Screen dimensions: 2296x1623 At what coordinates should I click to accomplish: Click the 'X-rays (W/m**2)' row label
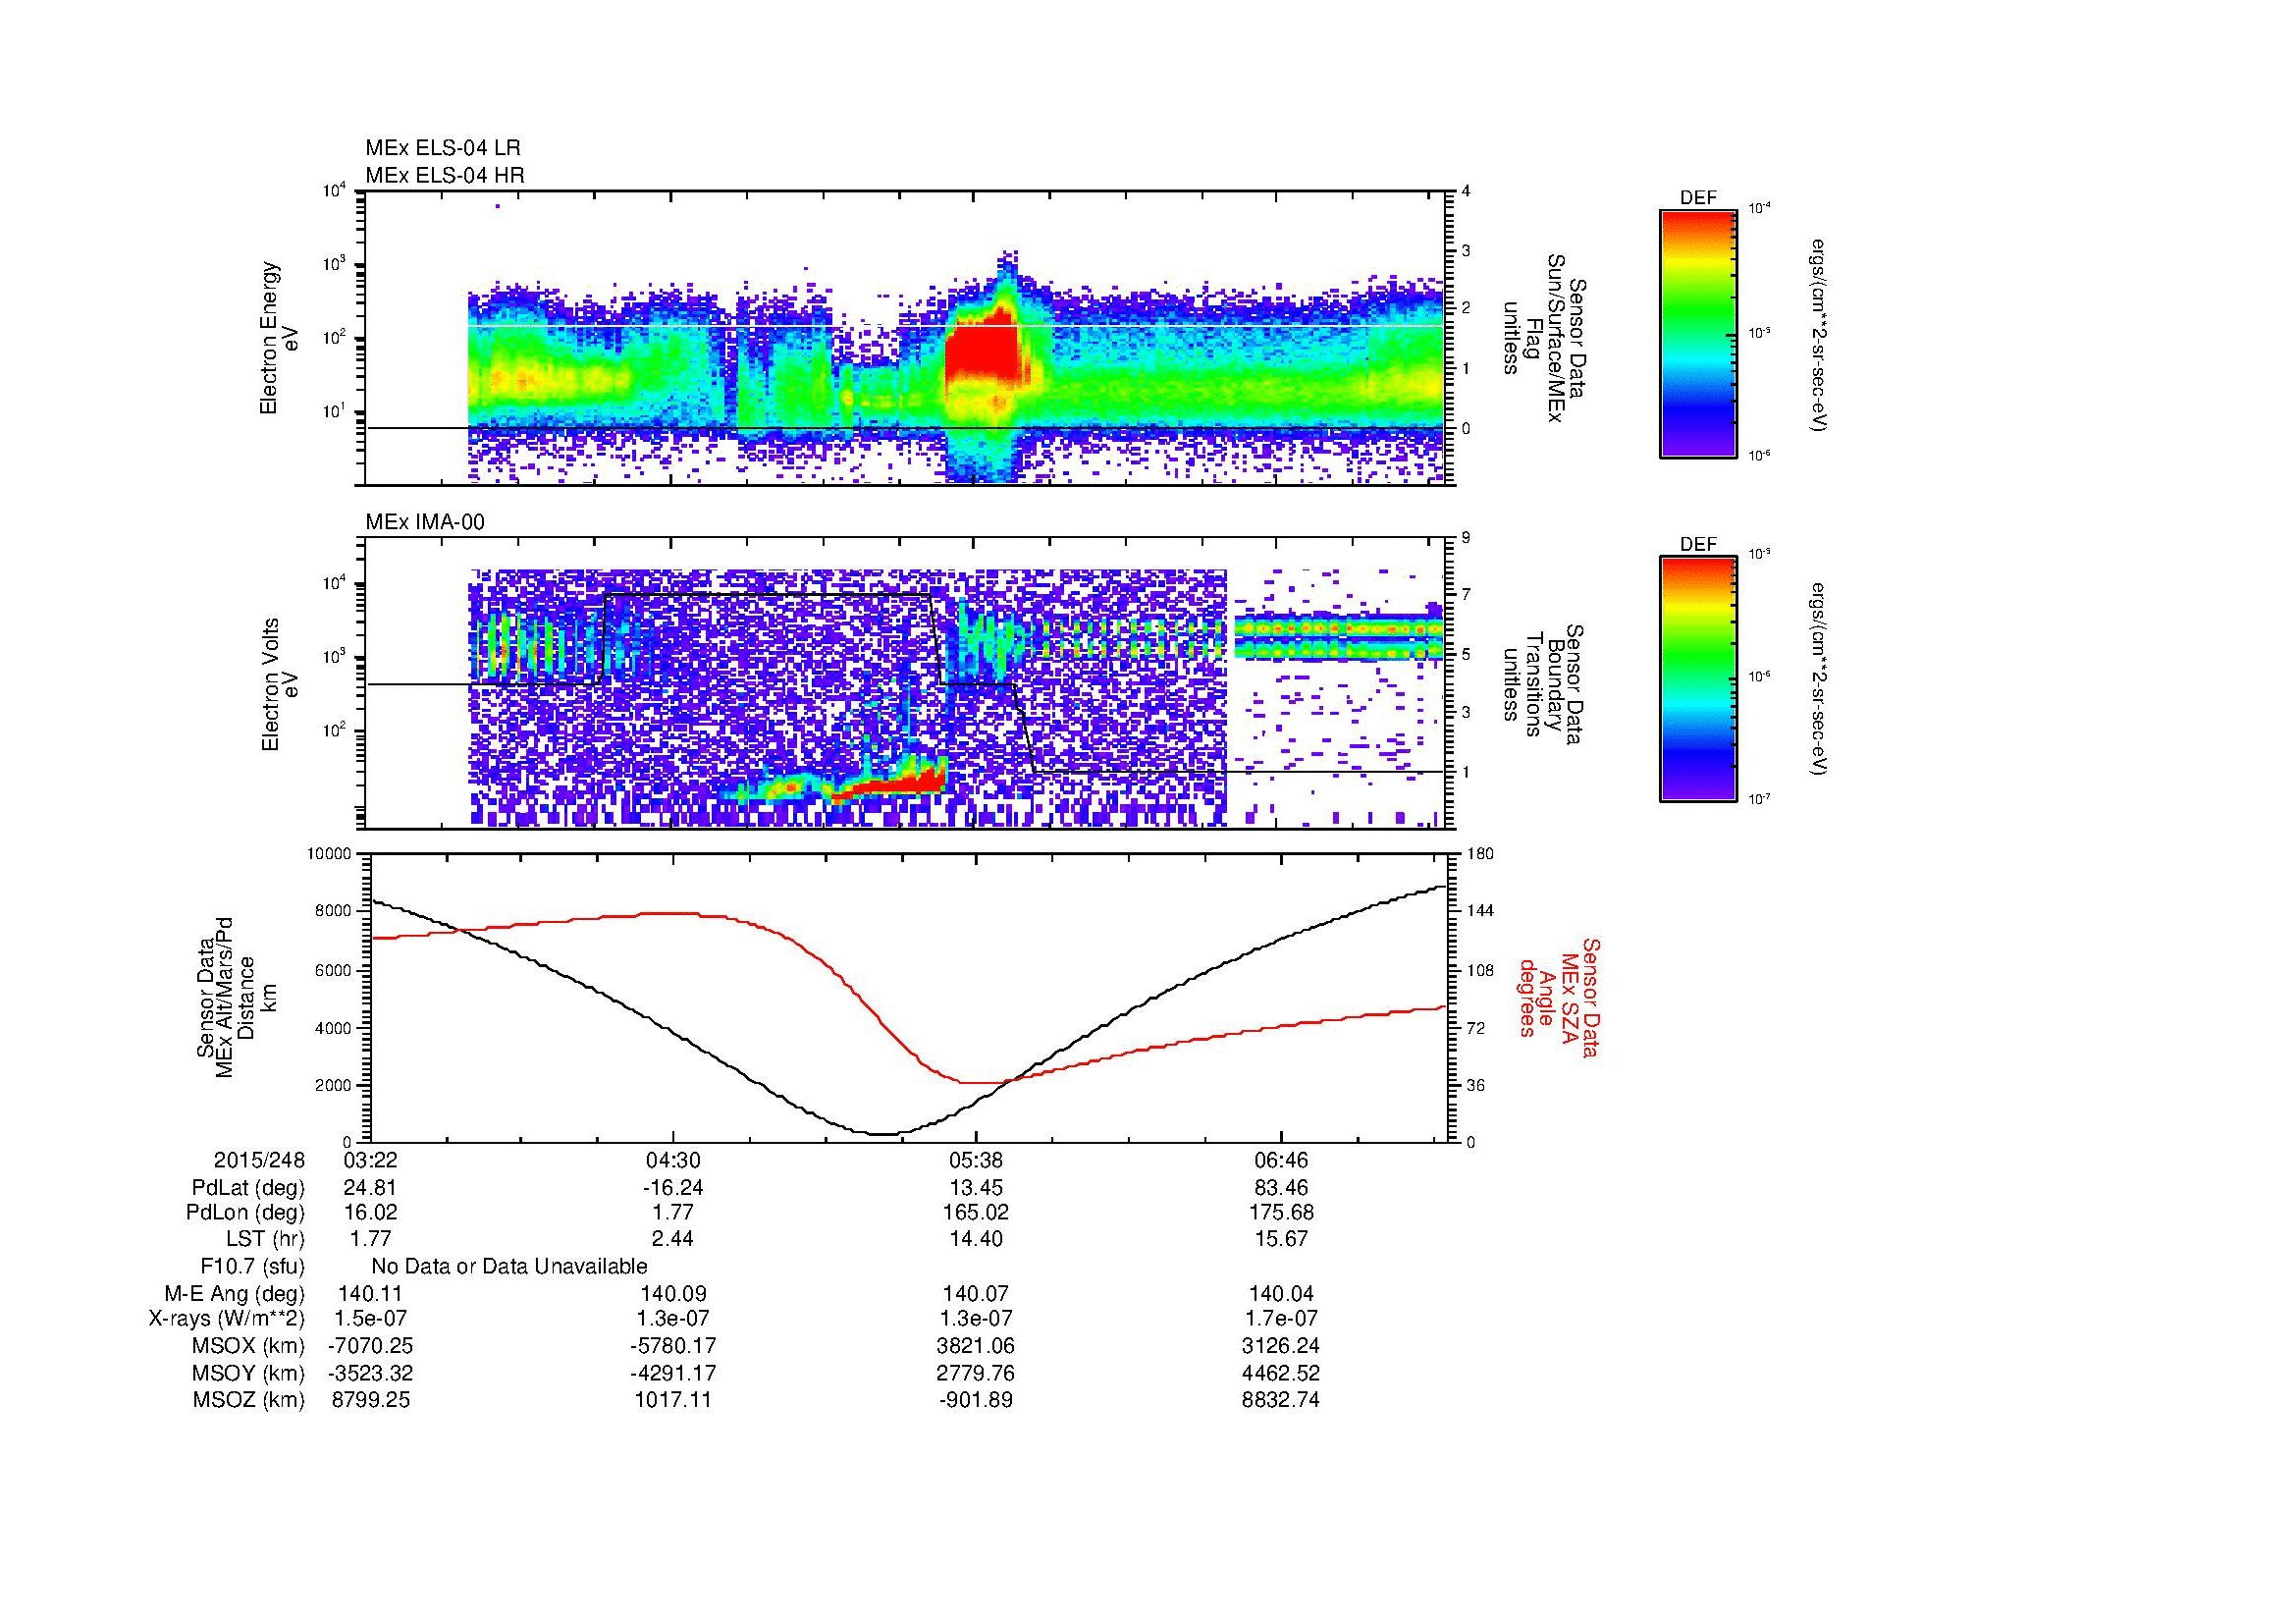pyautogui.click(x=226, y=1319)
